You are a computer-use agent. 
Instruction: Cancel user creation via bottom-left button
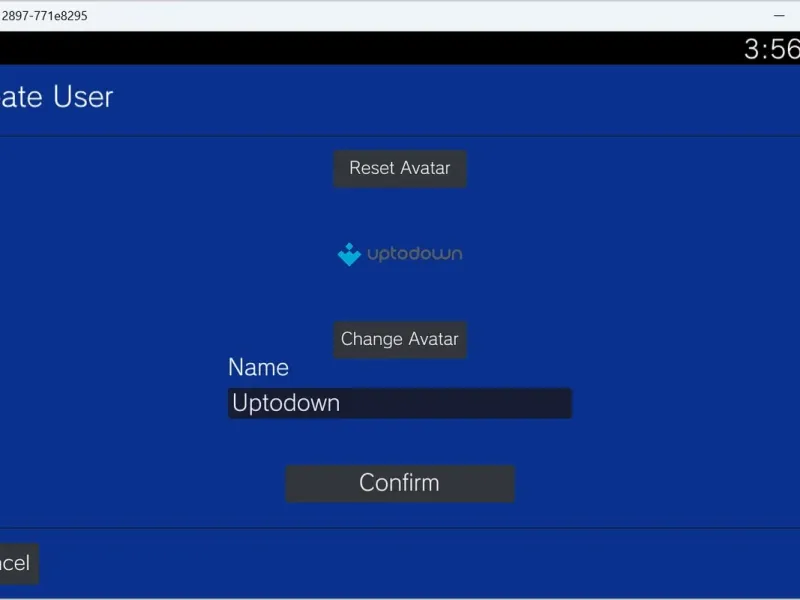(18, 563)
